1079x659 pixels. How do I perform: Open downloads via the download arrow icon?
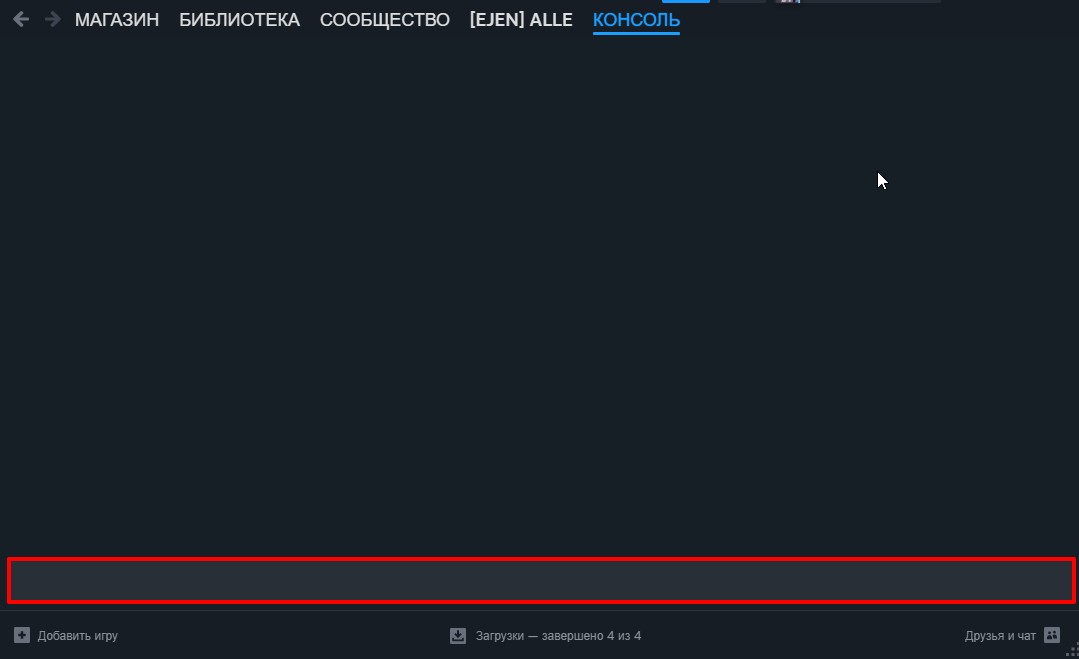tap(458, 636)
